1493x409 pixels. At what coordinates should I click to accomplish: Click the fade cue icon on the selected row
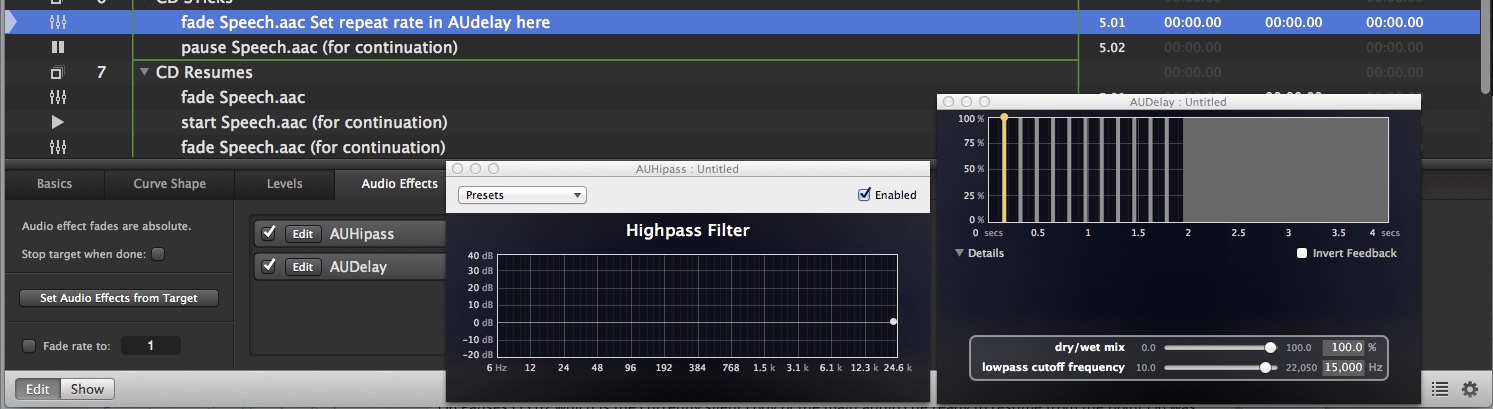coord(57,22)
